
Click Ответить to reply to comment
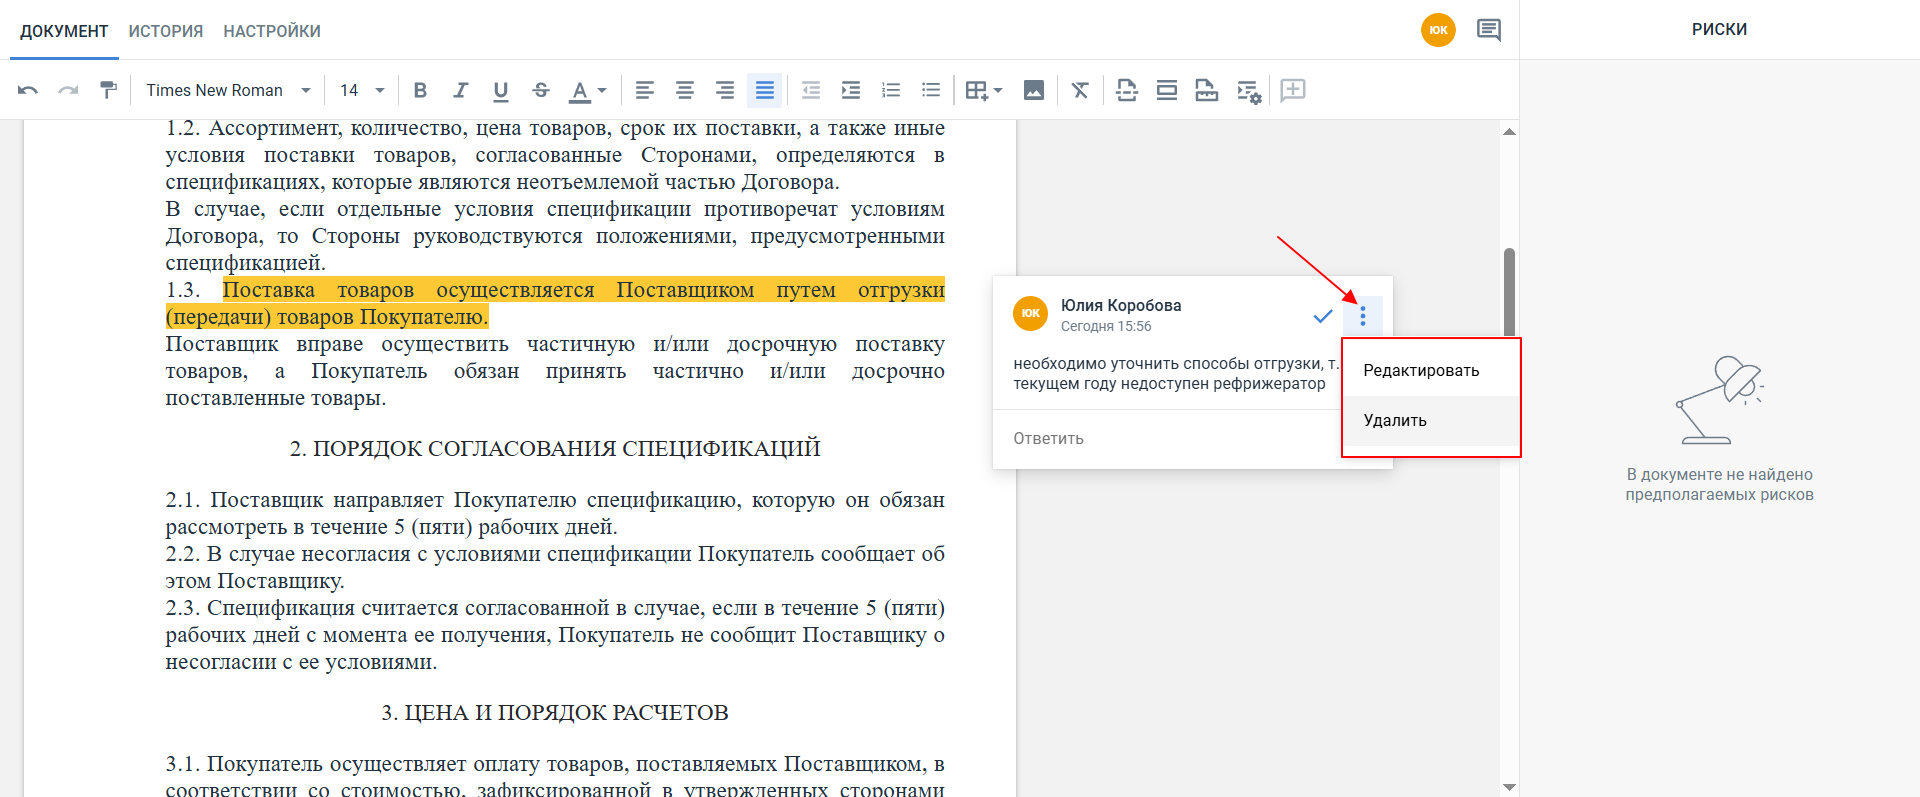[1048, 438]
